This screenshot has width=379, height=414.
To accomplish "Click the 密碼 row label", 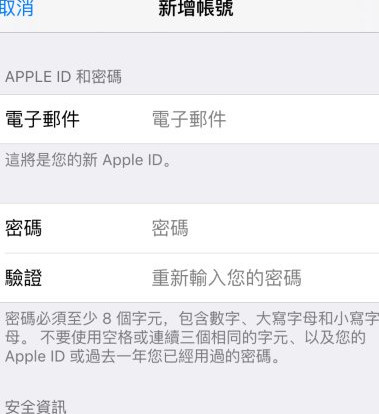I will 23,228.
